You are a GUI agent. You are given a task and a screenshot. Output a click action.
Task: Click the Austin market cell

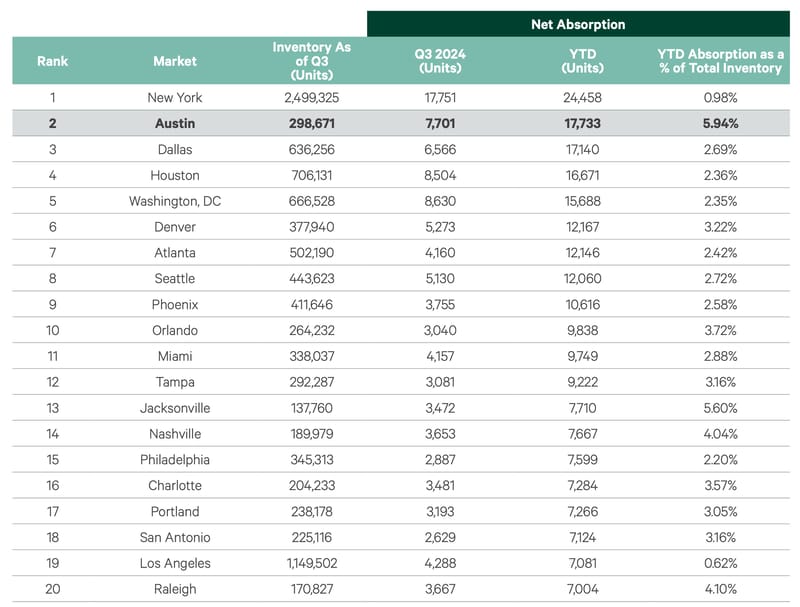click(x=174, y=123)
